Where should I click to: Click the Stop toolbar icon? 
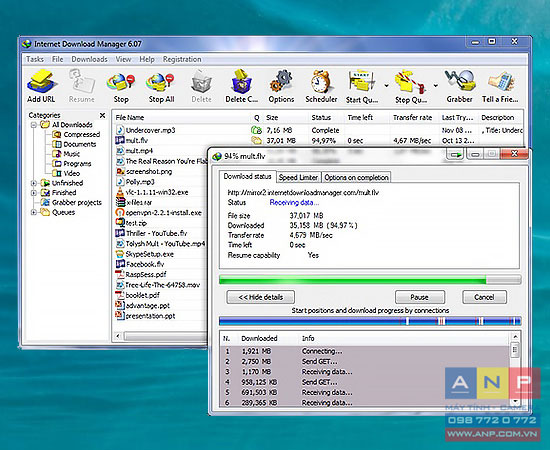click(121, 86)
